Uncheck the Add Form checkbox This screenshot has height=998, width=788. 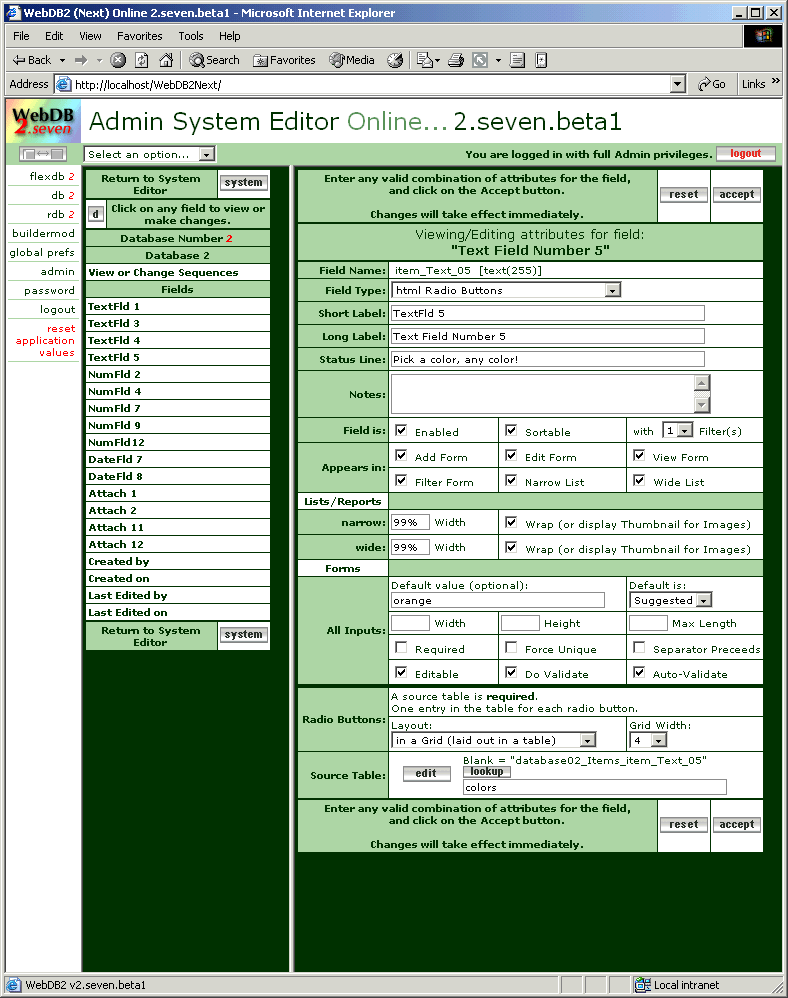[x=401, y=455]
